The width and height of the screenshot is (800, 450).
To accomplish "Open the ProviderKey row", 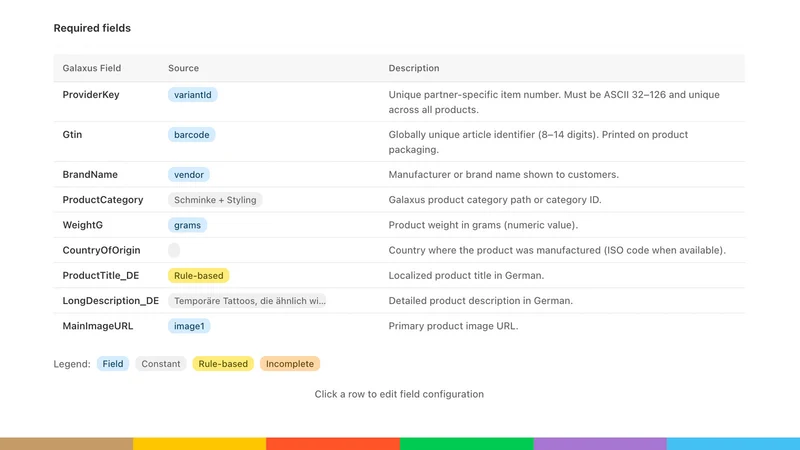I will (399, 102).
